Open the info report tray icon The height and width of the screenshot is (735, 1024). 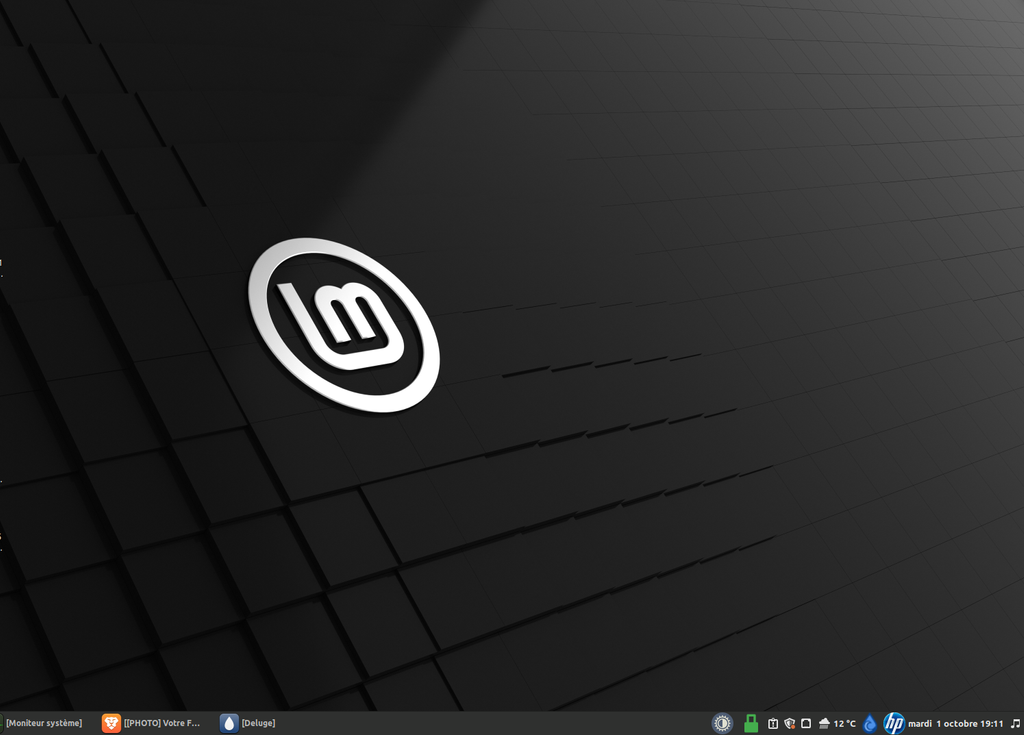773,723
